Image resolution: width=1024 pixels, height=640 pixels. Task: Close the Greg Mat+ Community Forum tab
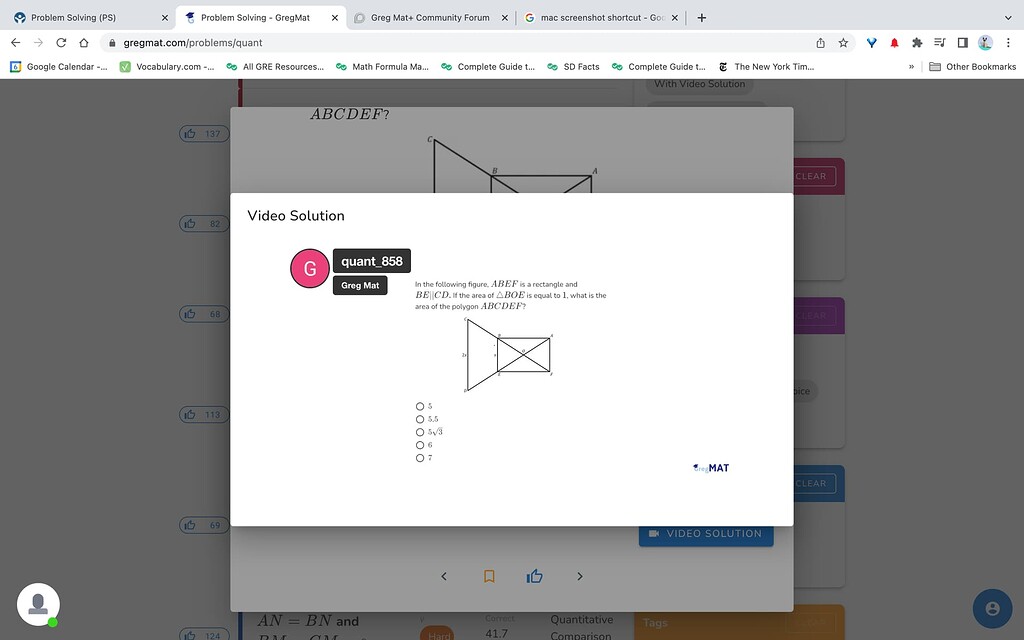504,18
